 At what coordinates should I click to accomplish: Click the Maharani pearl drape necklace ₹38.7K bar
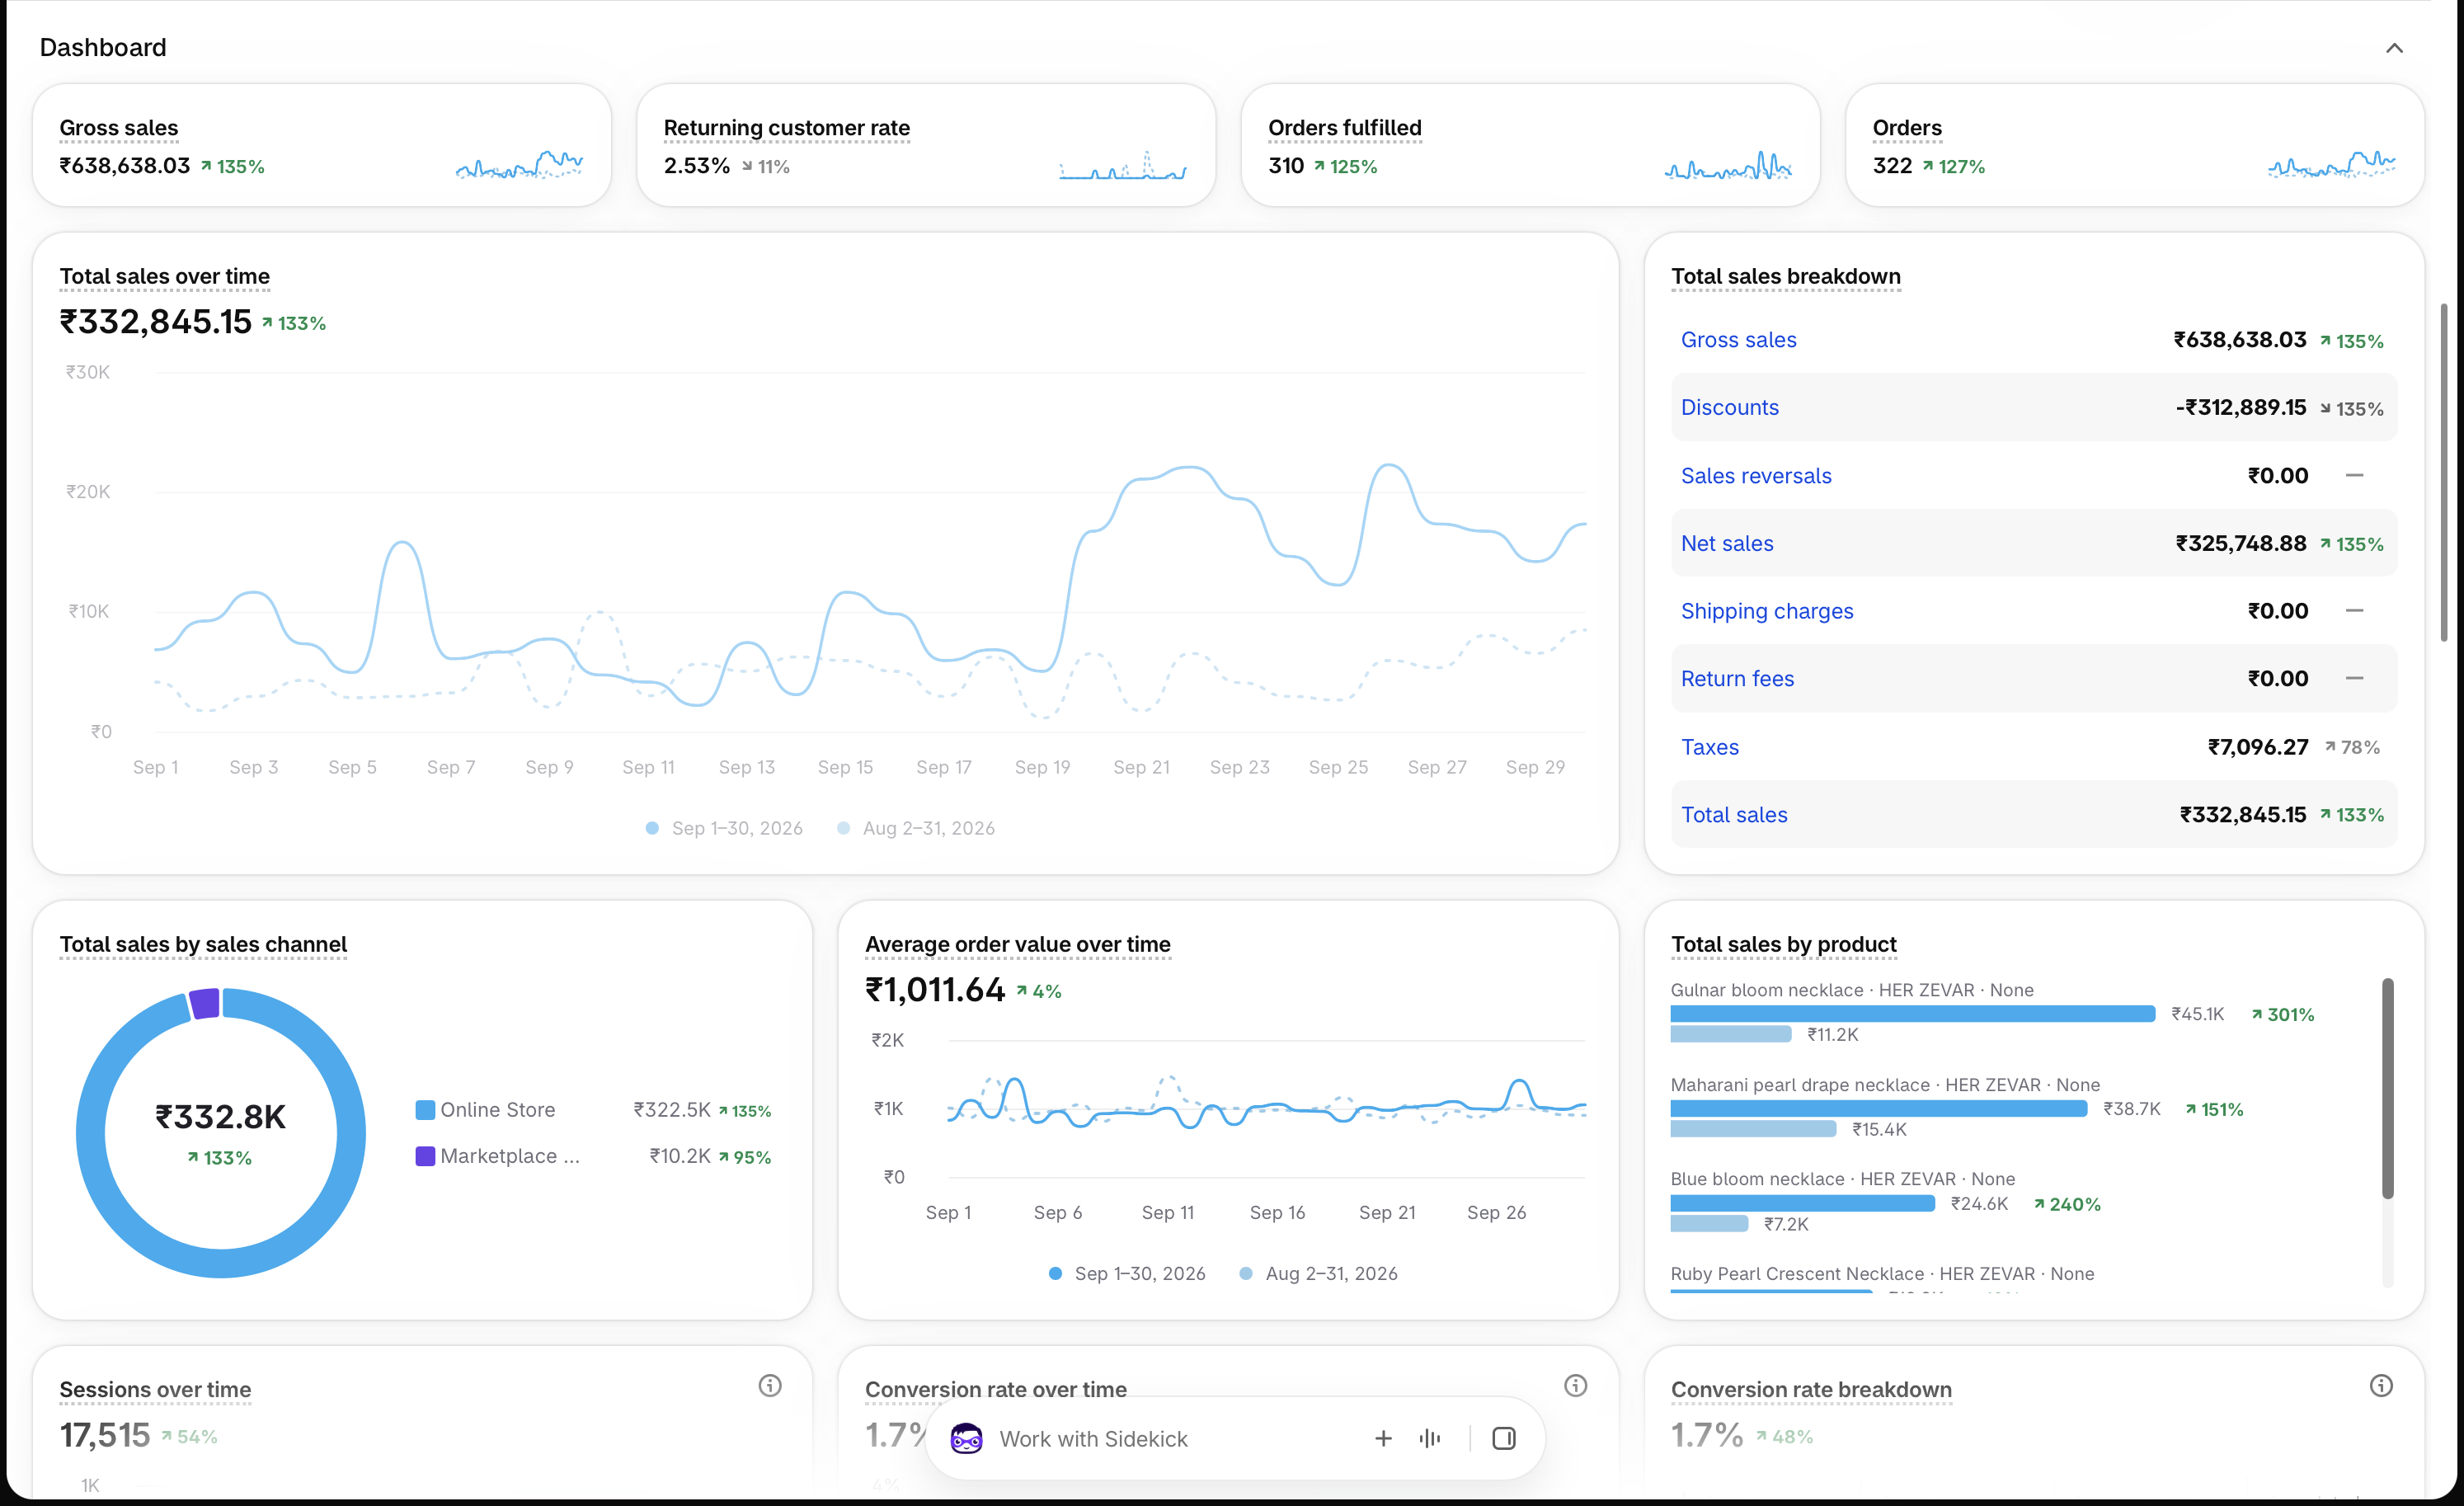[x=1878, y=1109]
